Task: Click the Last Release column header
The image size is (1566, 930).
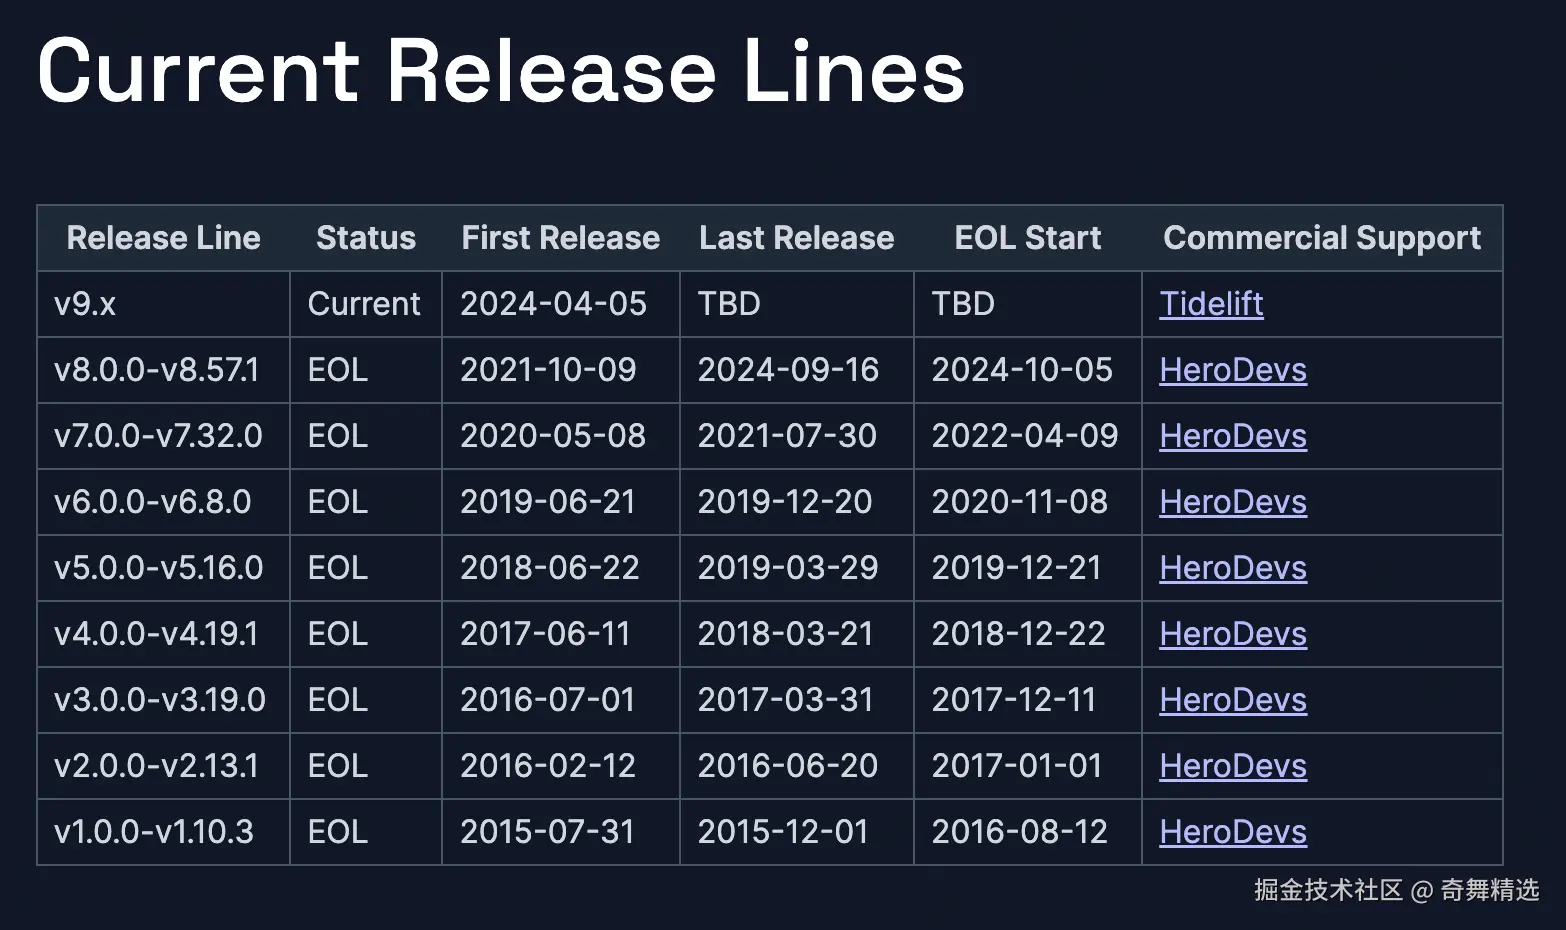Action: click(796, 238)
